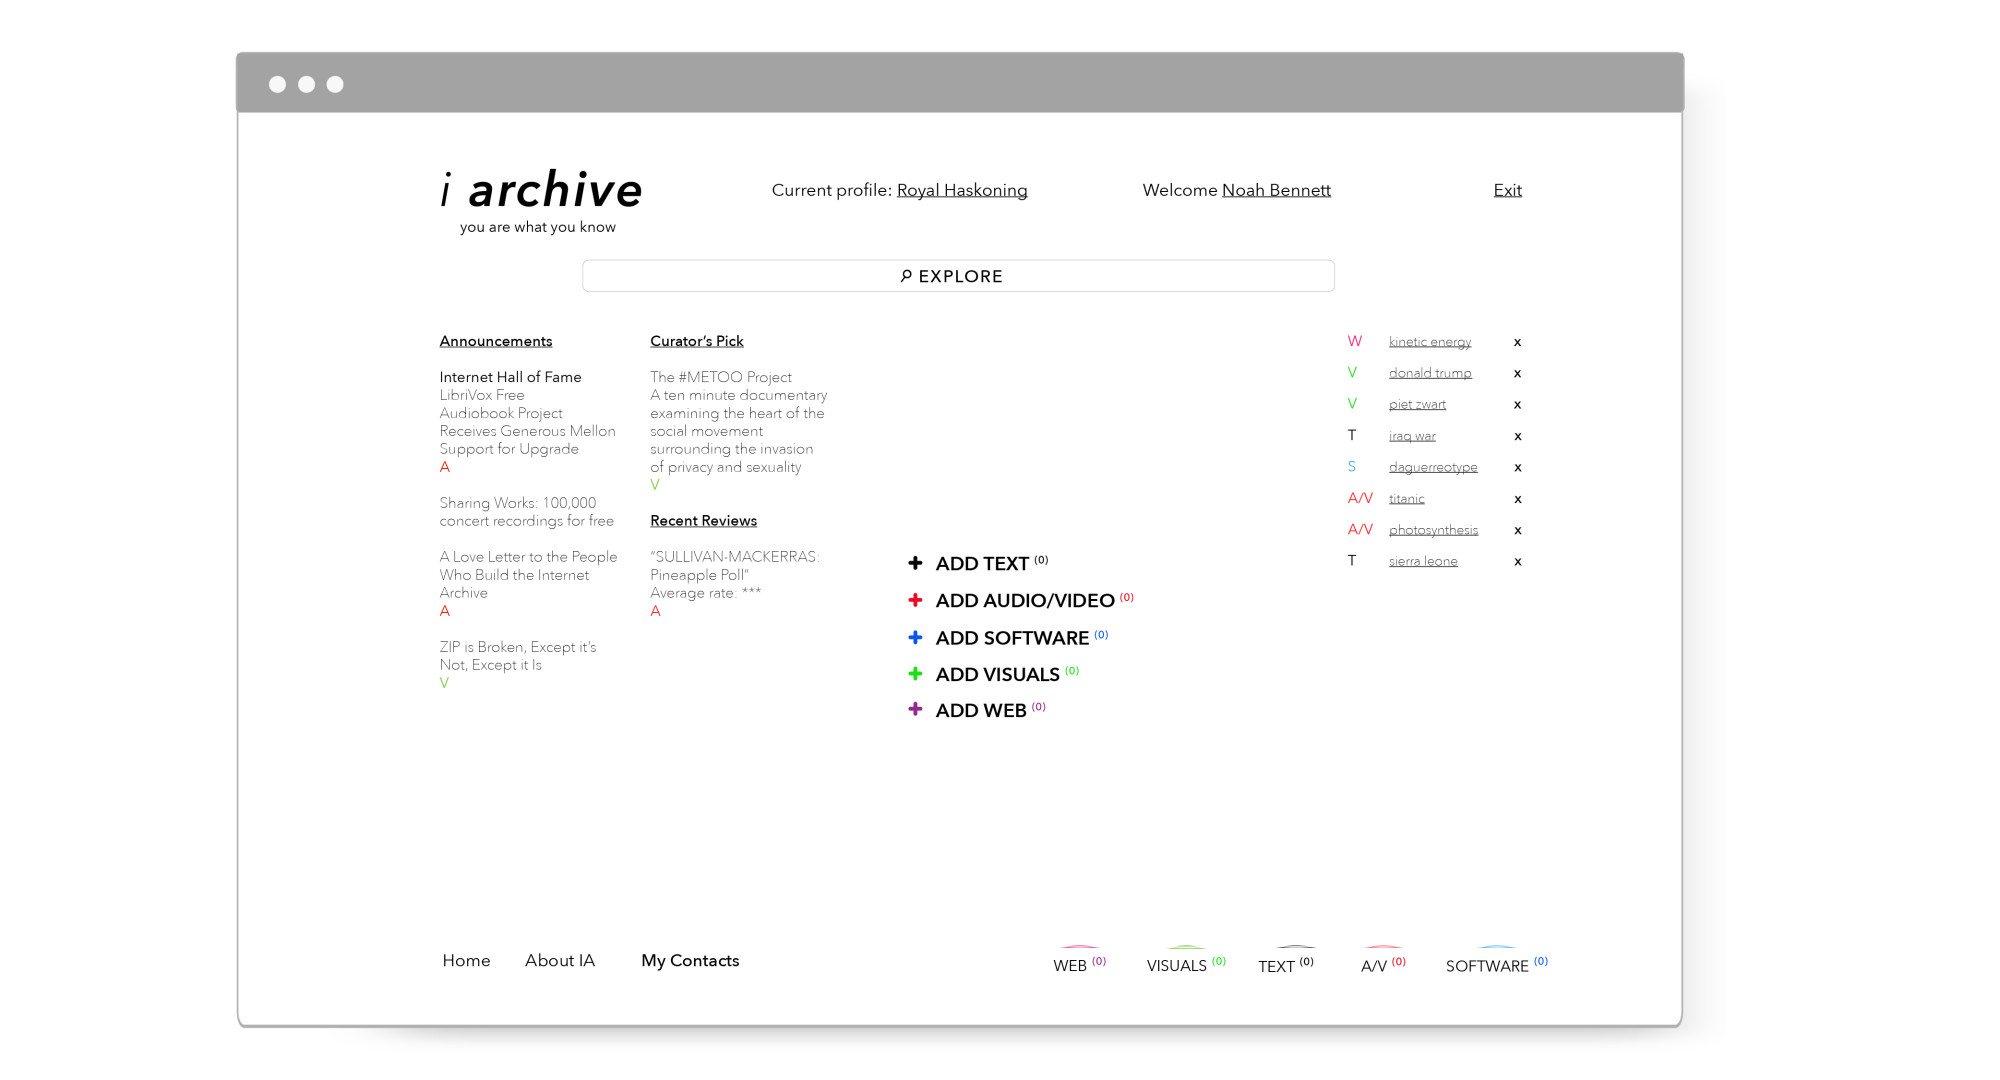The image size is (2000, 1080).
Task: Remove the kinetic energy search entry
Action: coord(1517,342)
